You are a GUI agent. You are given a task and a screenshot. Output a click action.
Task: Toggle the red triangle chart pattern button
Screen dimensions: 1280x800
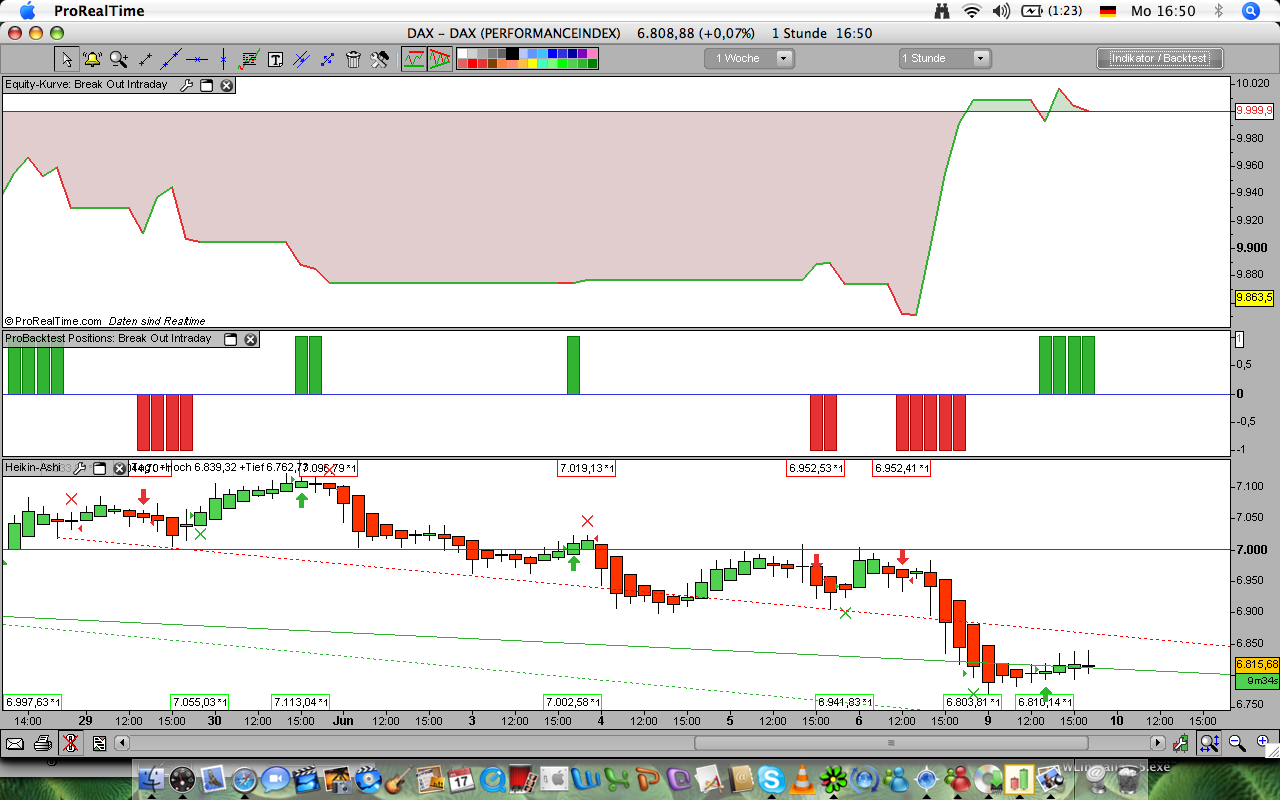[x=440, y=59]
